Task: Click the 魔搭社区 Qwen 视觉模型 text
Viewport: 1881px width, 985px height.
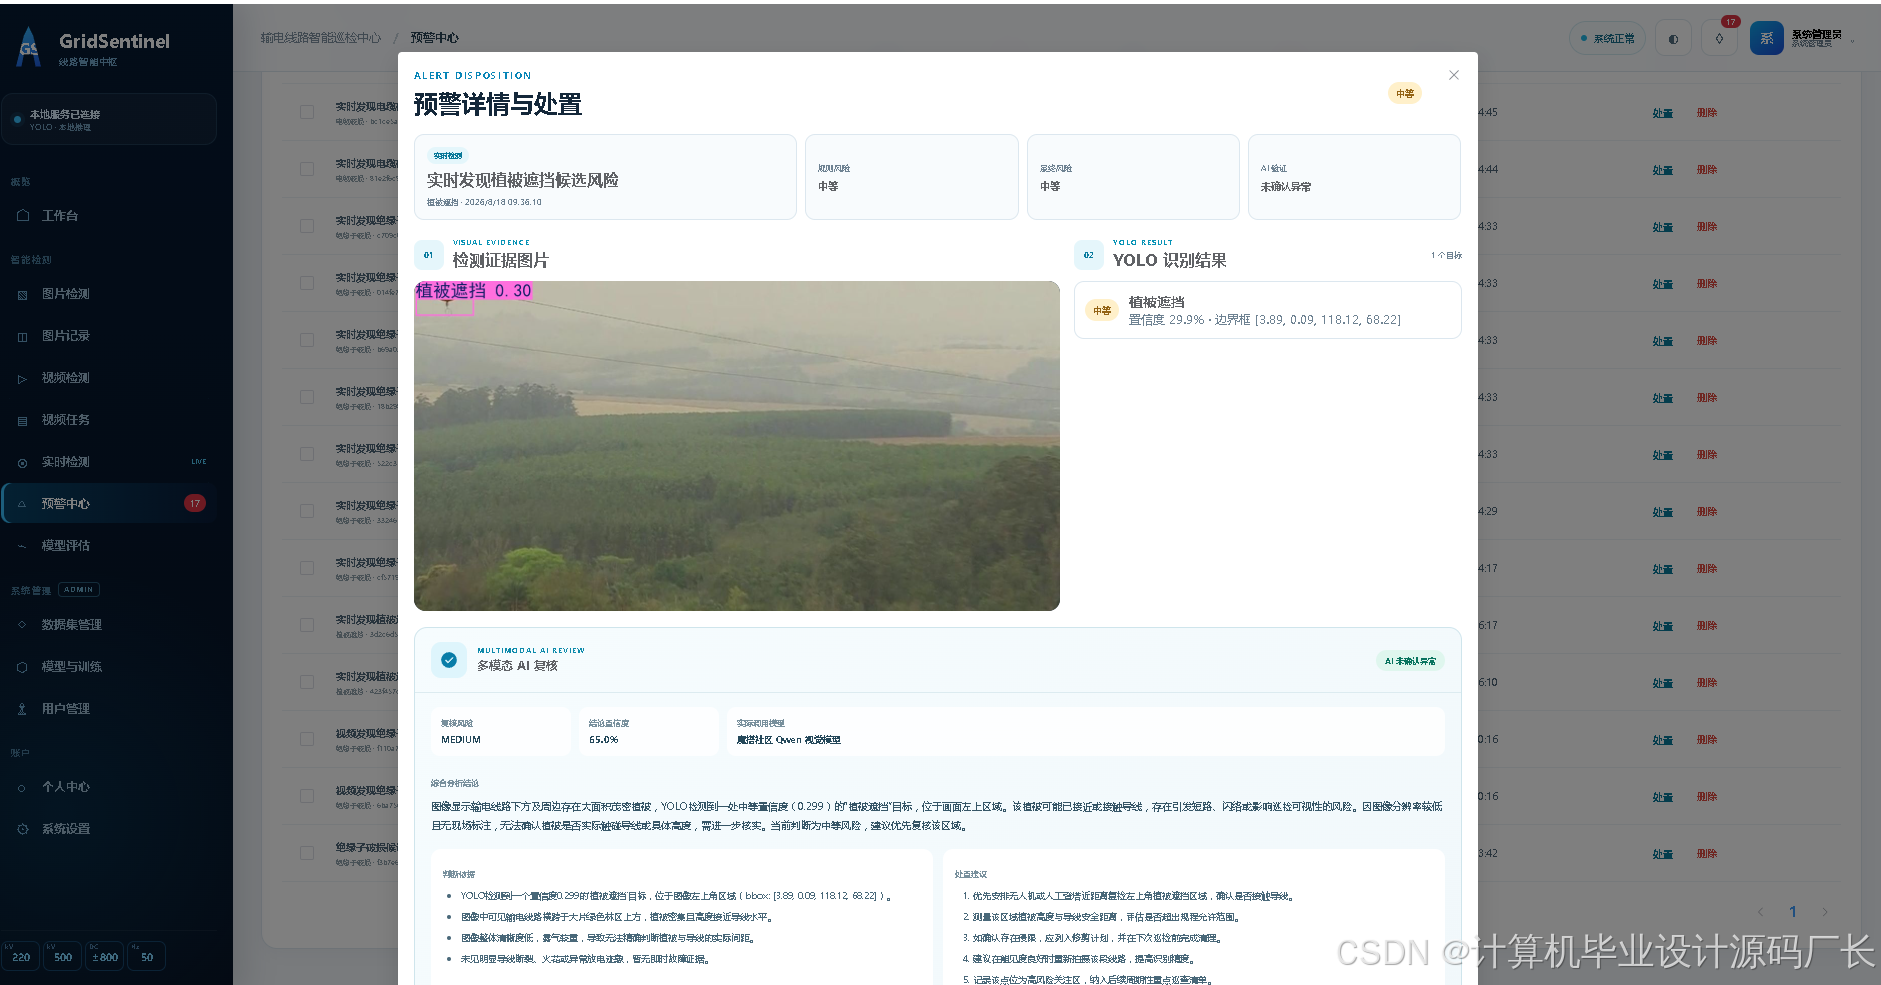Action: tap(789, 740)
